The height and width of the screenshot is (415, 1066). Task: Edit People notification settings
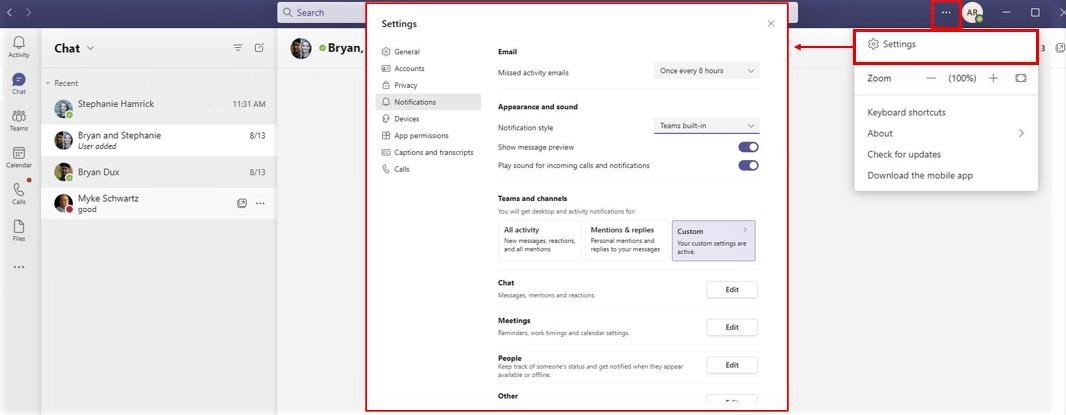pos(732,365)
